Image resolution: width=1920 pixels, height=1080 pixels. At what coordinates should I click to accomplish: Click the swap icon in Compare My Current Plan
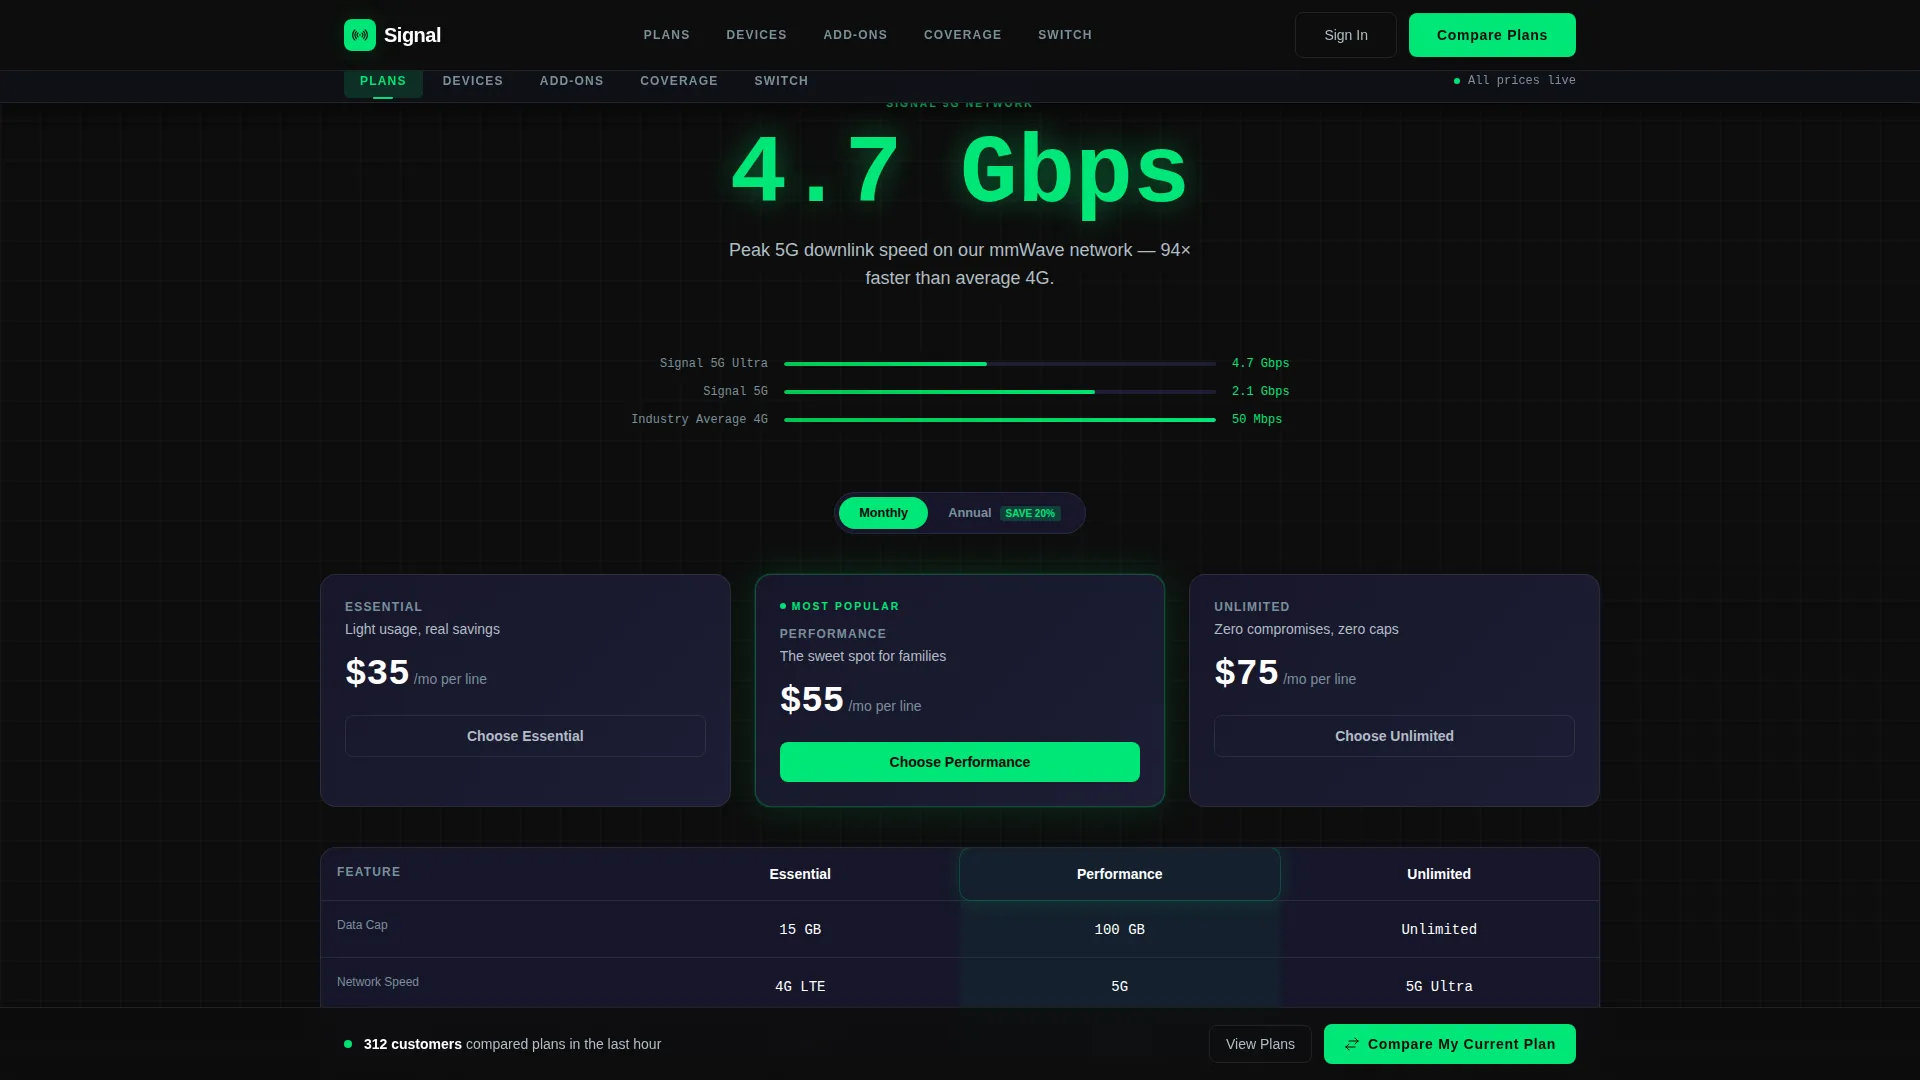1352,1044
